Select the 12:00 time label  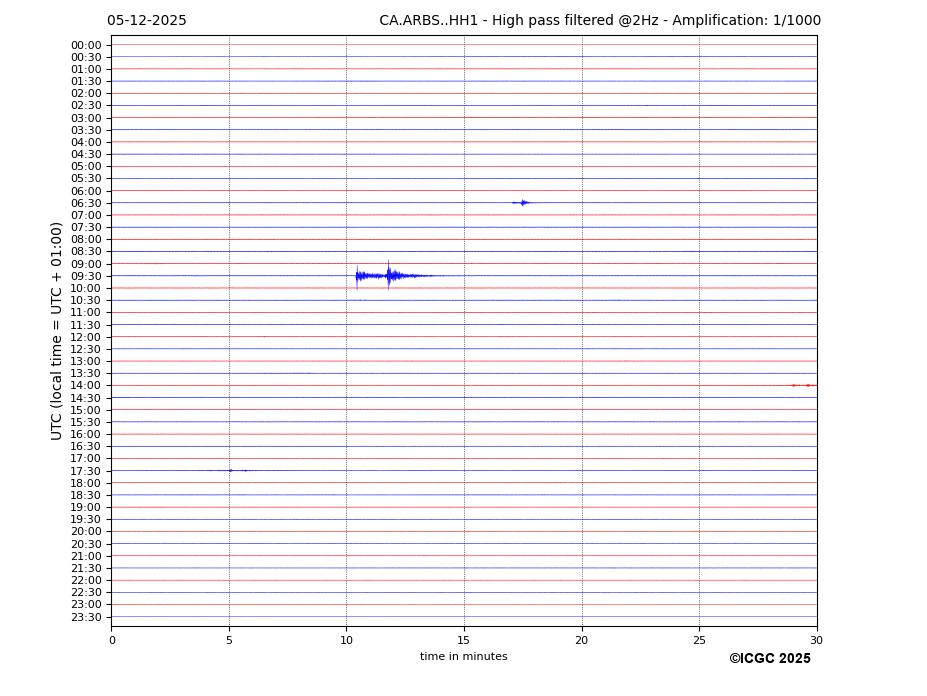pyautogui.click(x=86, y=337)
